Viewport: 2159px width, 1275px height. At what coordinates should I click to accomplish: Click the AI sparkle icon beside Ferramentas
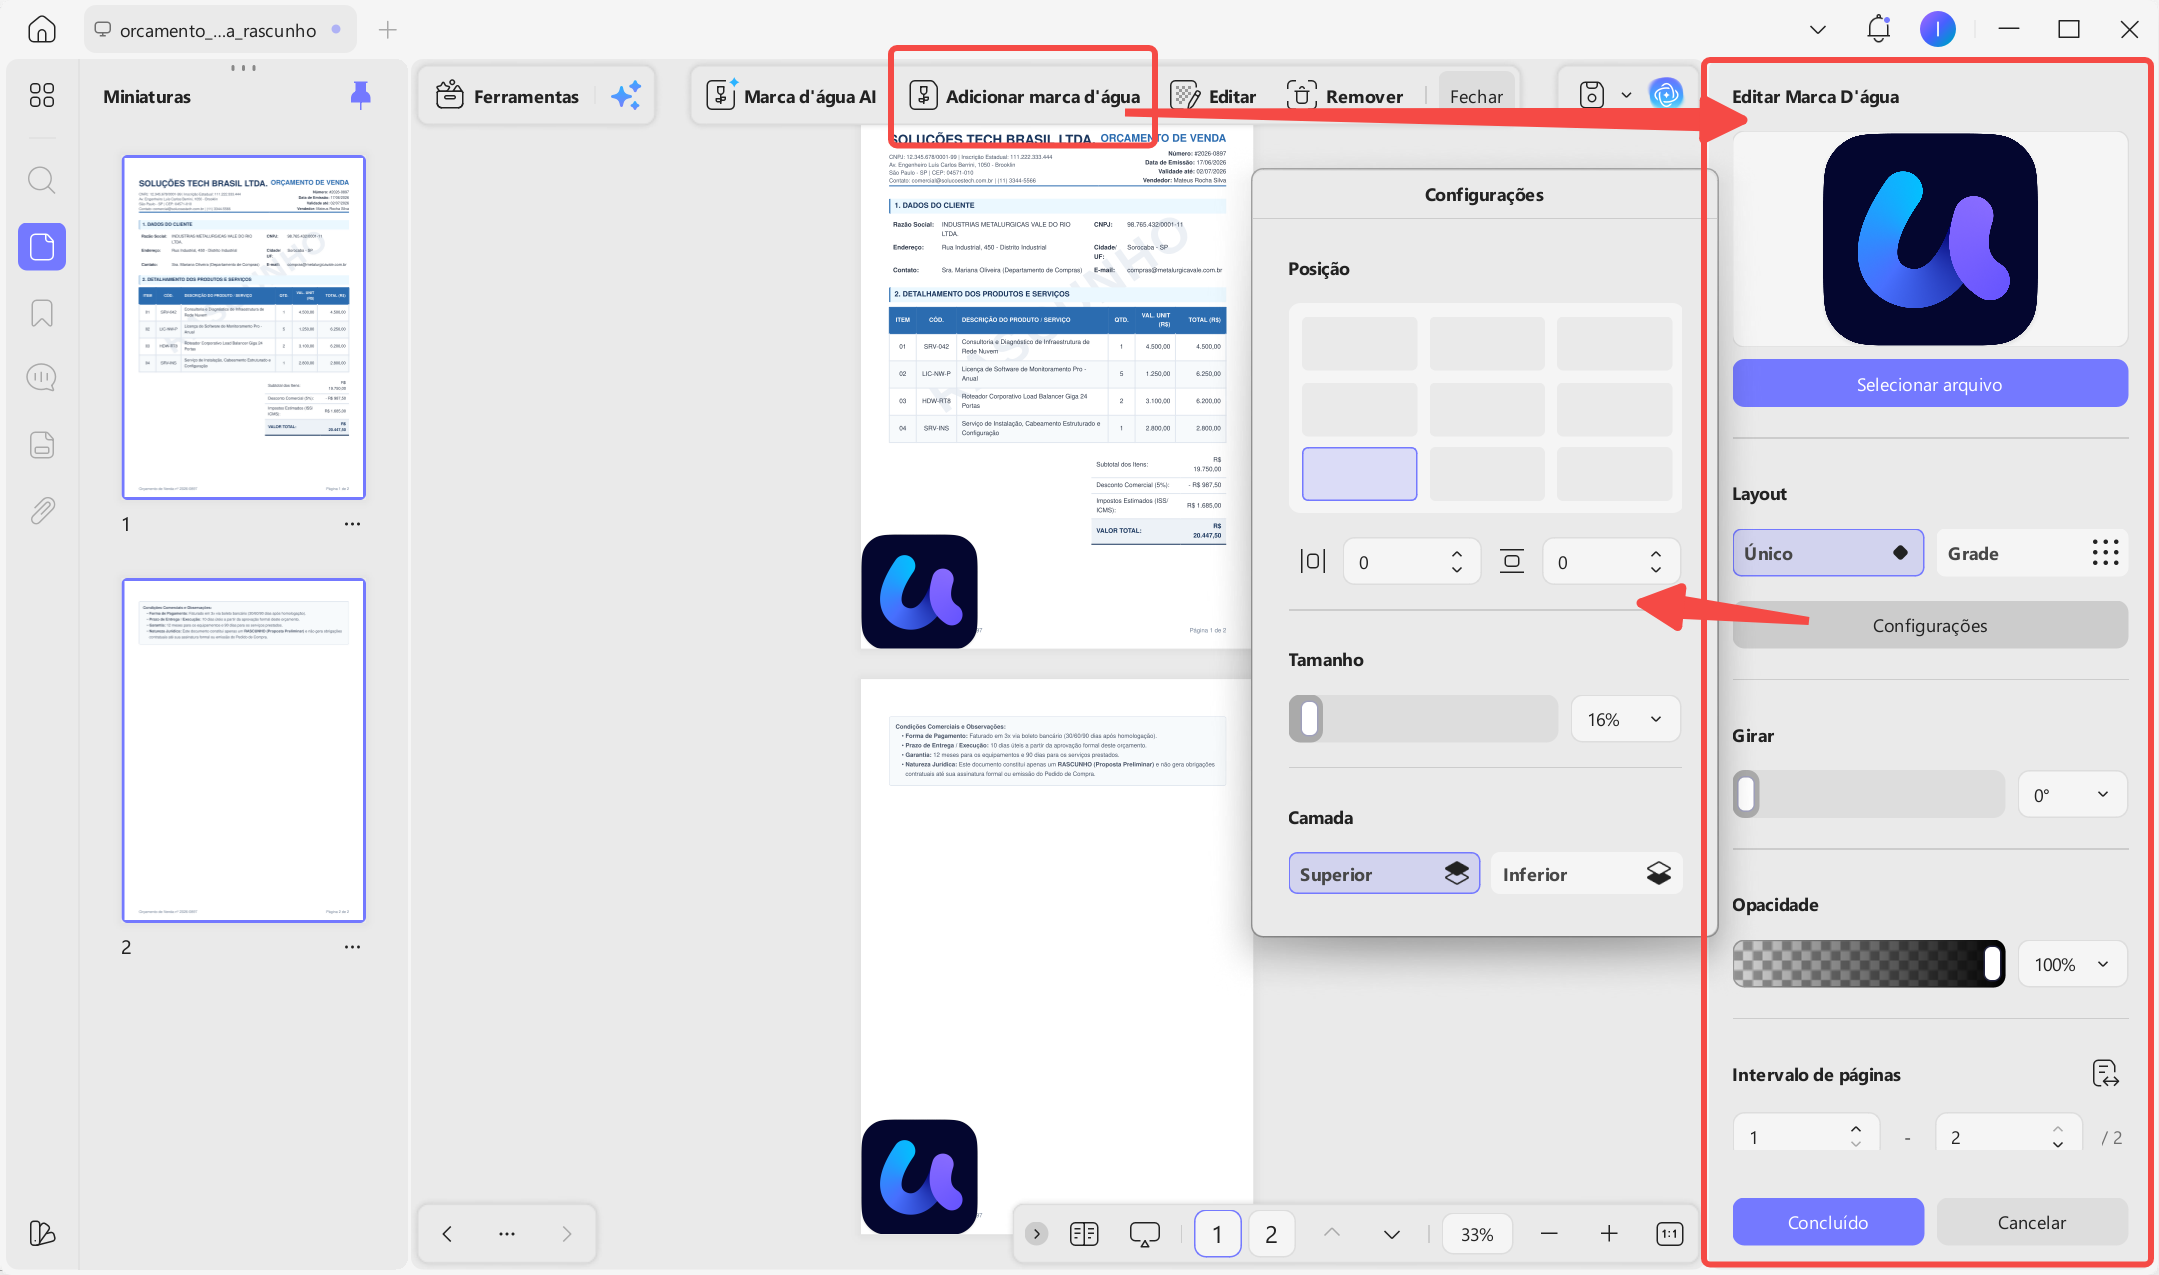[x=626, y=96]
